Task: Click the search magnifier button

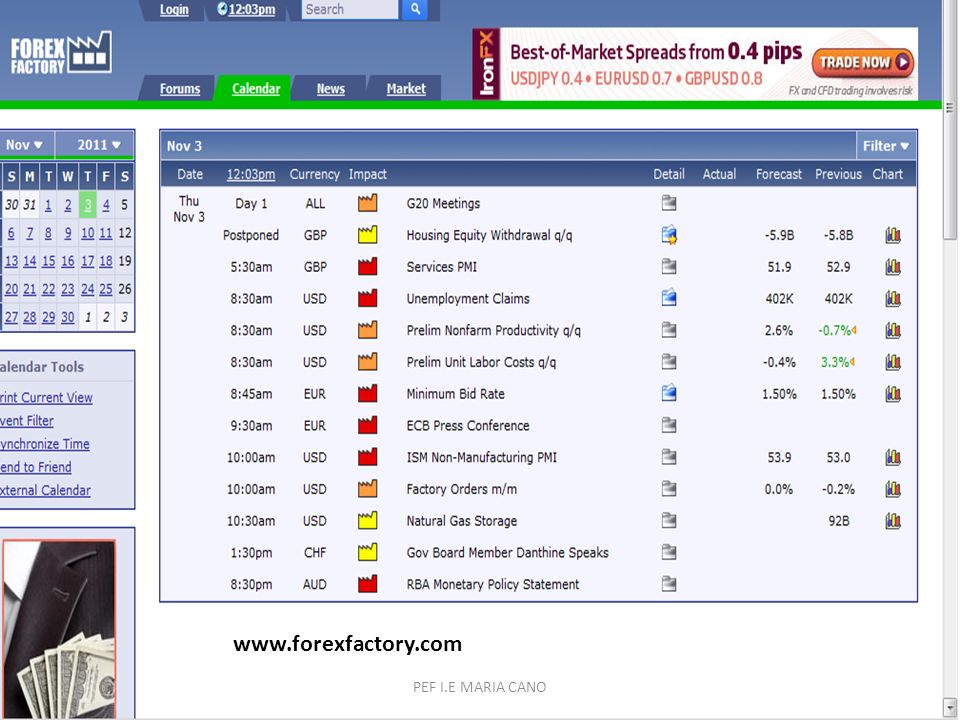Action: (414, 9)
